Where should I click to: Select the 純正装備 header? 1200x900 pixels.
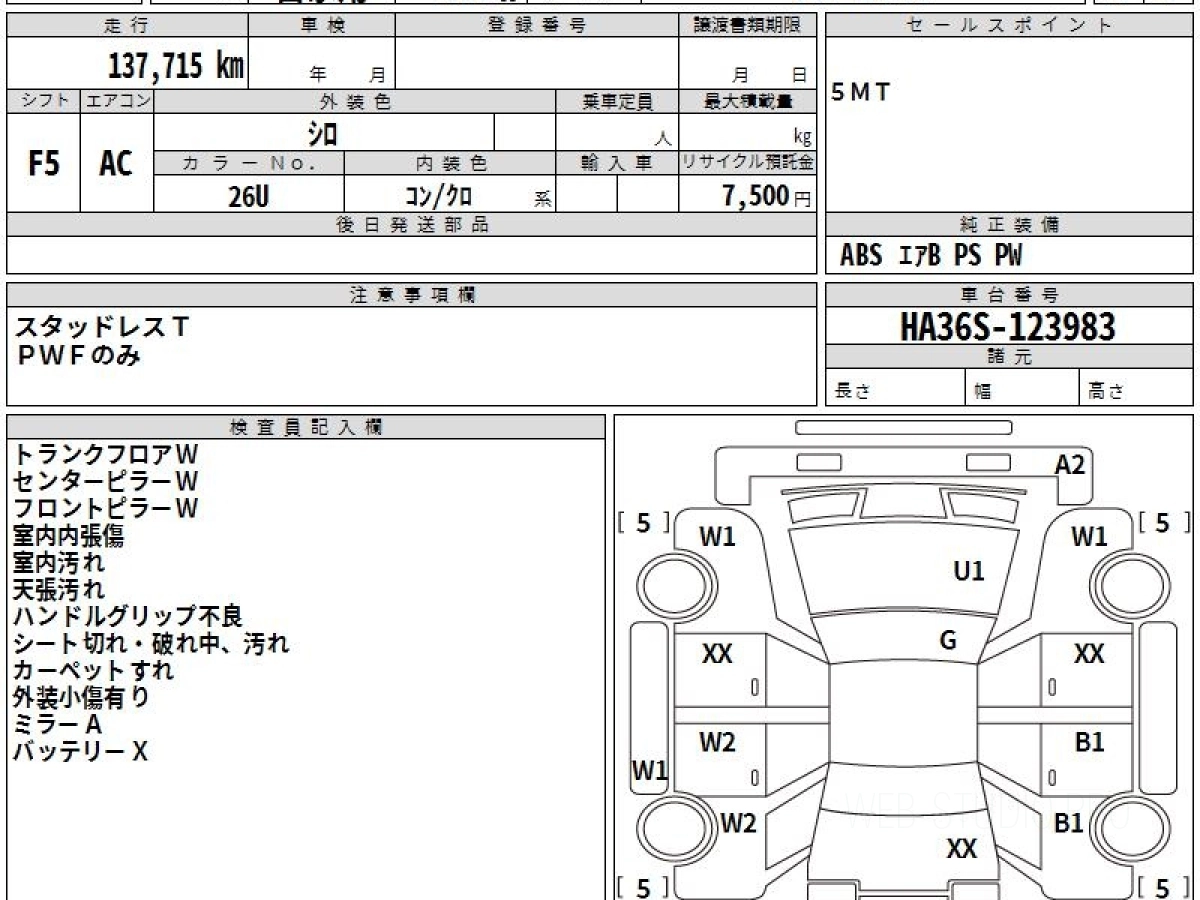(1009, 225)
